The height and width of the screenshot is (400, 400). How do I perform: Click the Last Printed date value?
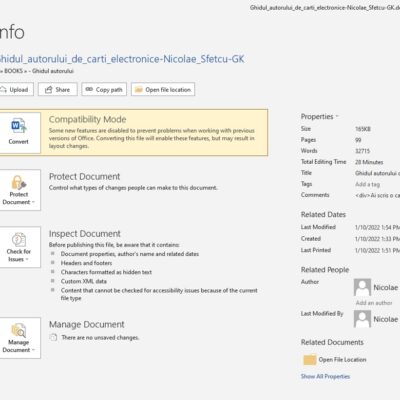pyautogui.click(x=377, y=250)
